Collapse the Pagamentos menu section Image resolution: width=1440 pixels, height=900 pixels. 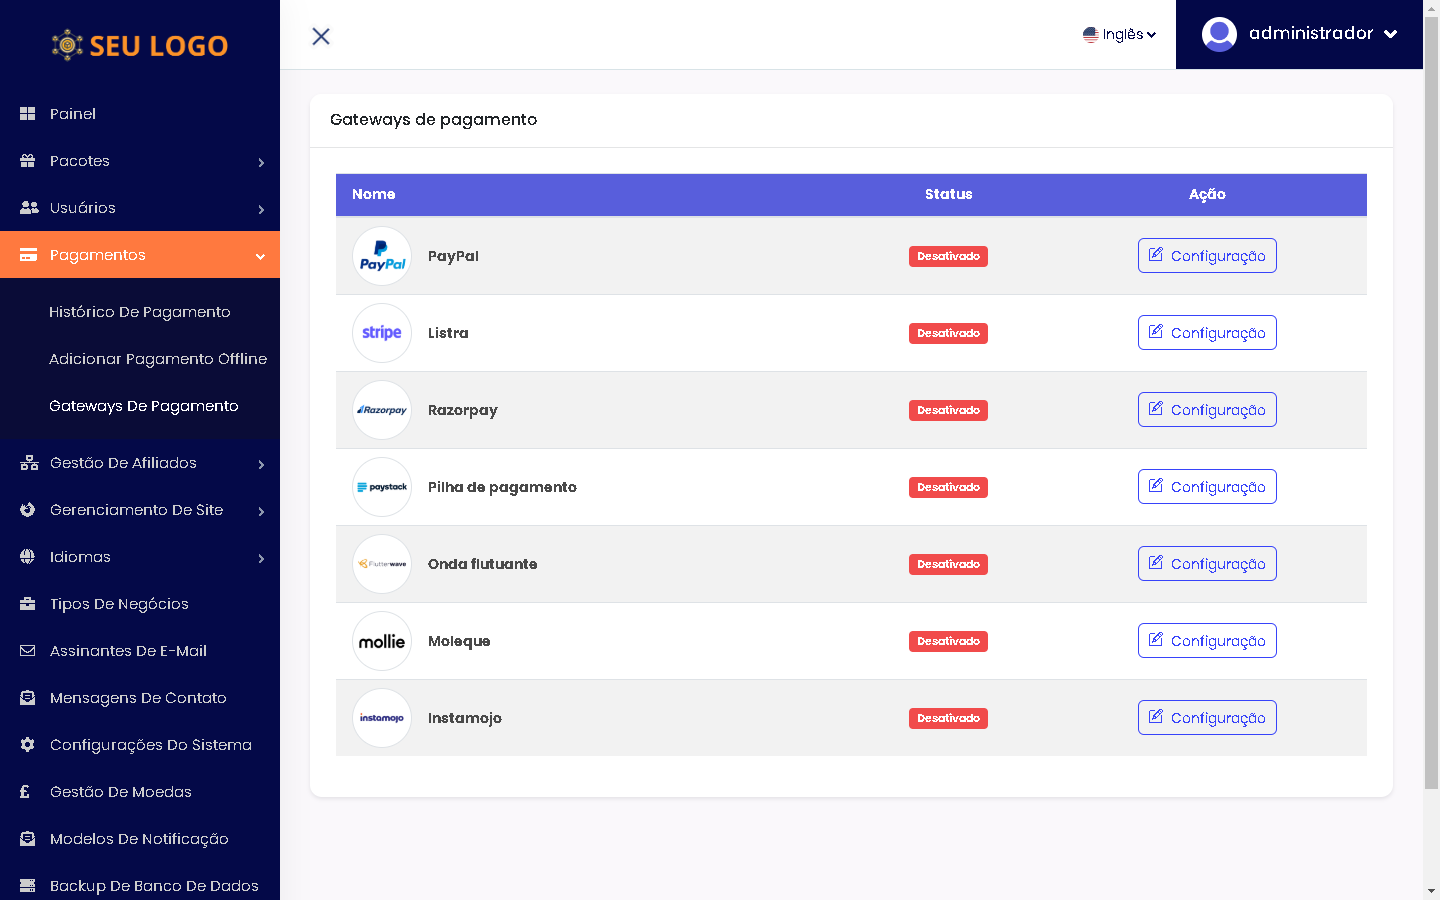[x=260, y=256]
